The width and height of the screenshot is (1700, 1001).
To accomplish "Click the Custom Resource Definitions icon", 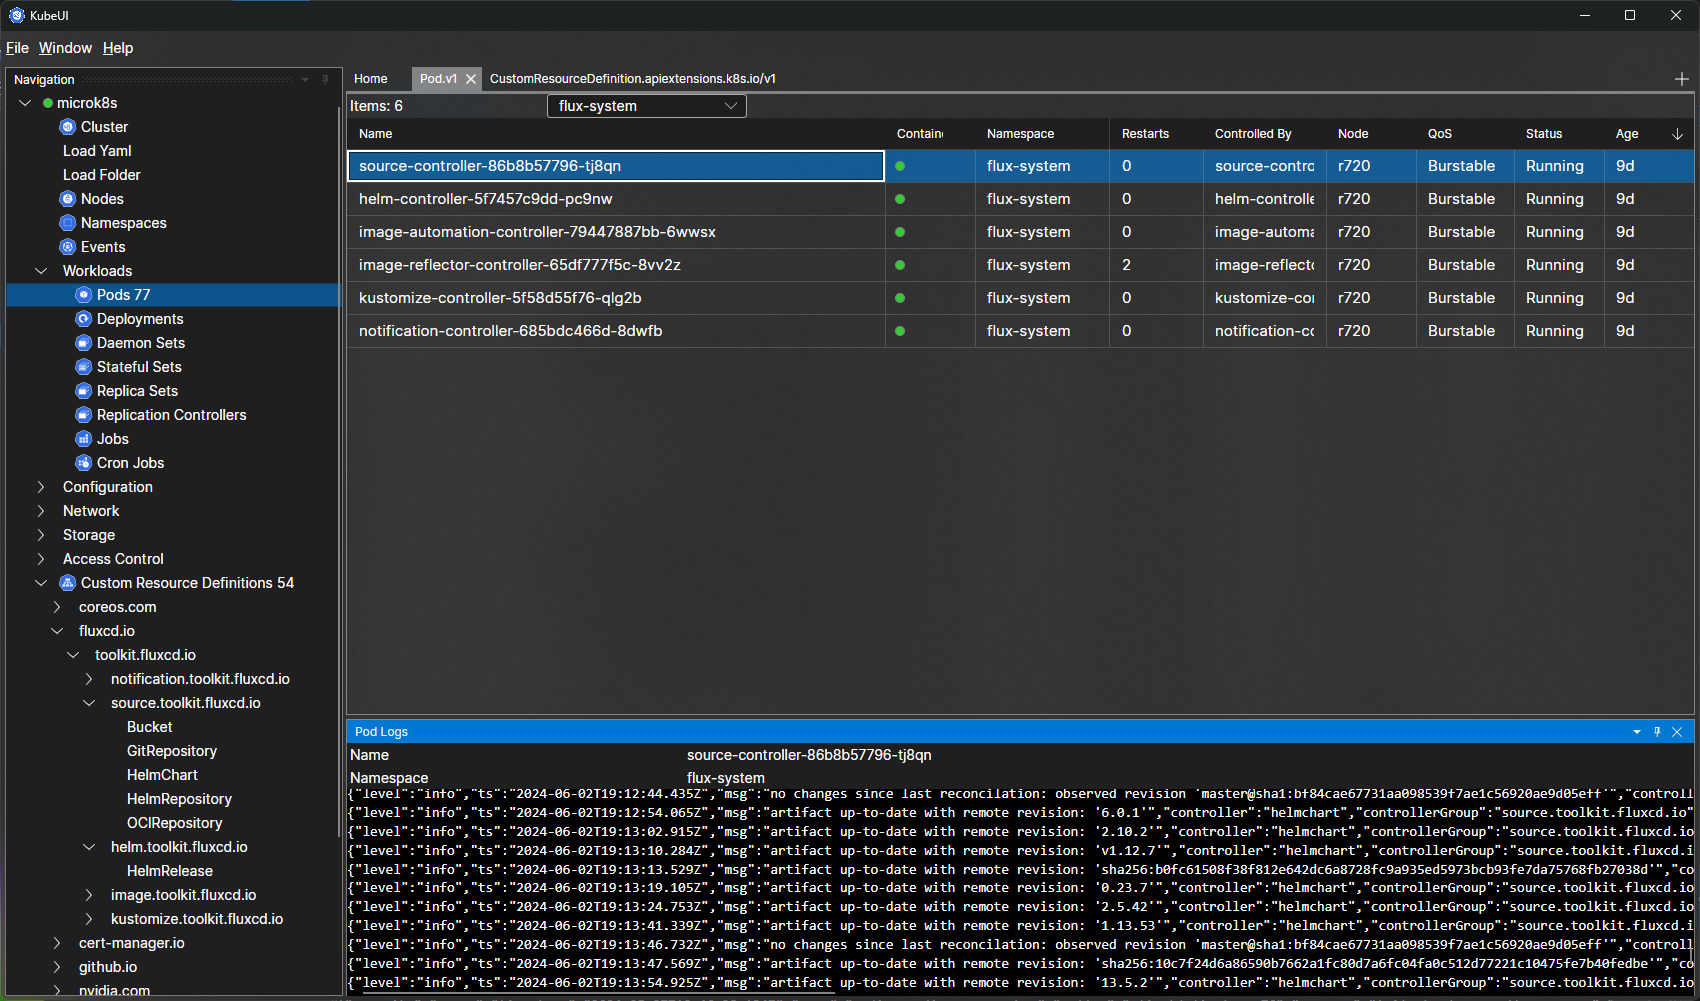I will [x=68, y=583].
